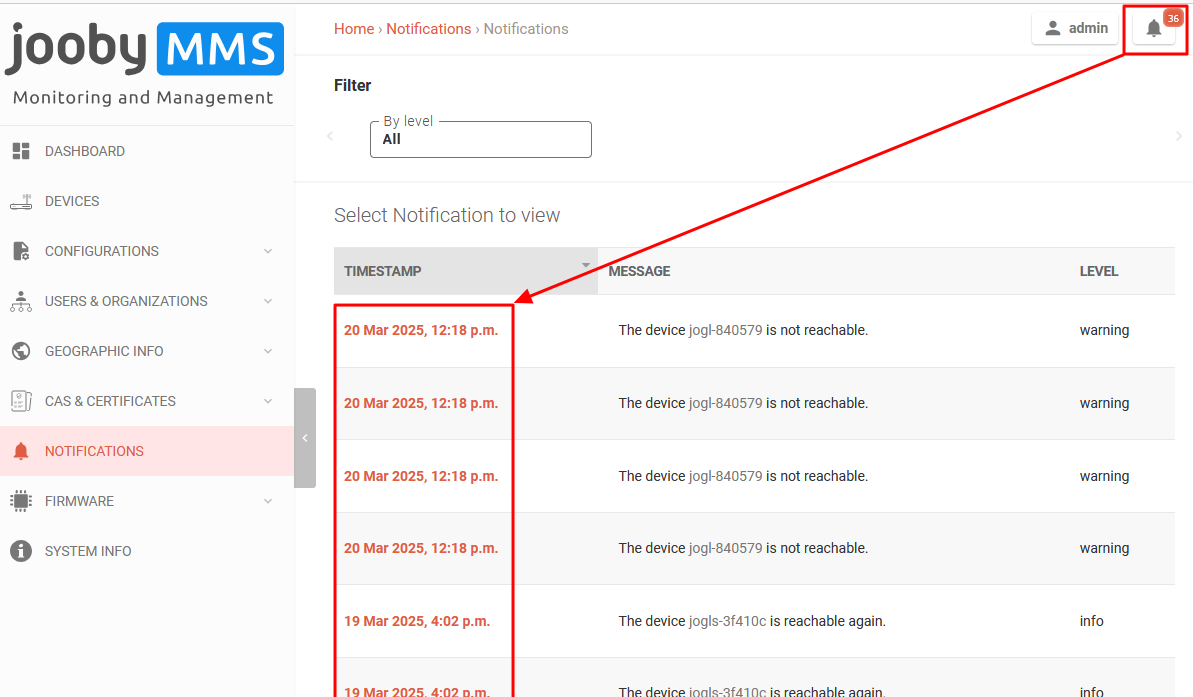Click the CAs & Certificates icon

point(21,401)
